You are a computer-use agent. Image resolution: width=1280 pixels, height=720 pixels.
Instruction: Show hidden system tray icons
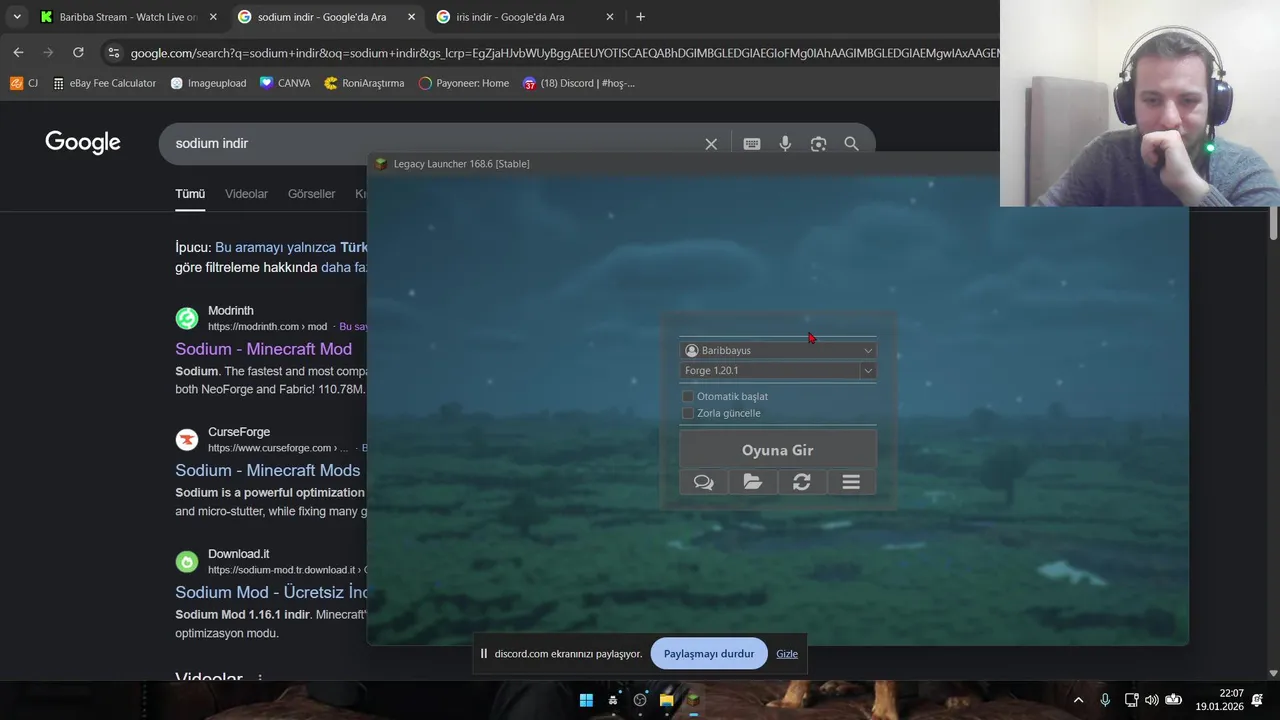click(x=1078, y=700)
